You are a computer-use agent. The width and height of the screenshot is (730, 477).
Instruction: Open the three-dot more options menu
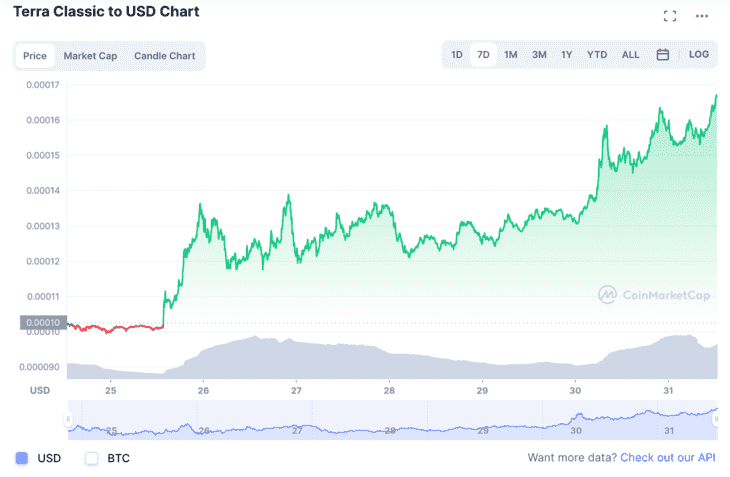702,16
